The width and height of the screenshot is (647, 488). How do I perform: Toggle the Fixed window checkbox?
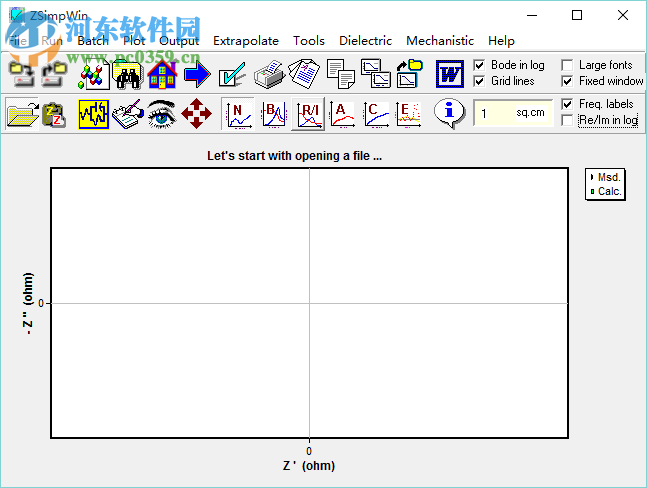[567, 81]
